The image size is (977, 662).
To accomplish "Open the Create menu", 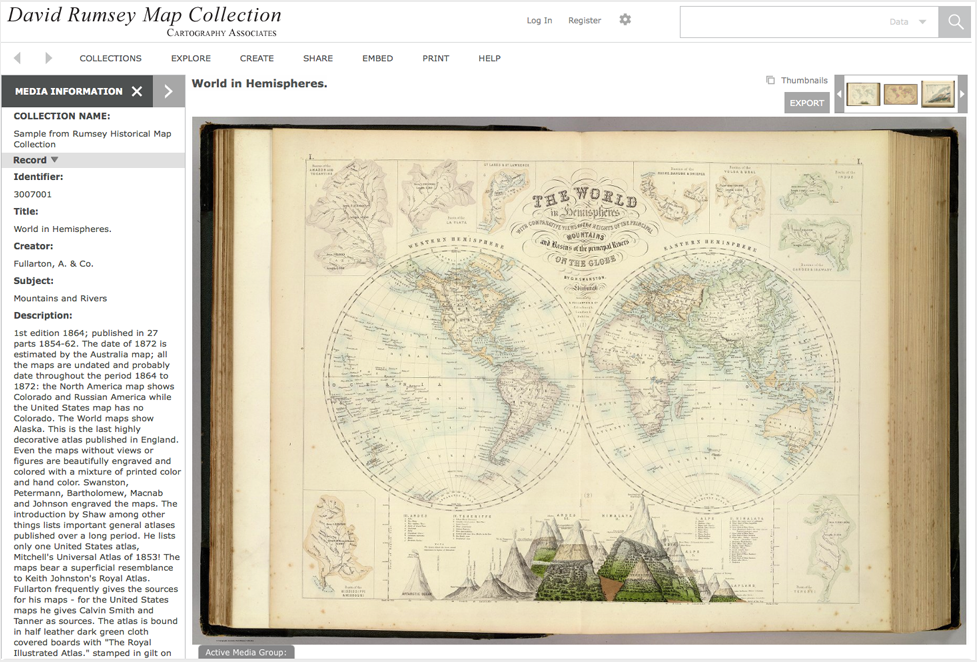I will click(x=257, y=58).
